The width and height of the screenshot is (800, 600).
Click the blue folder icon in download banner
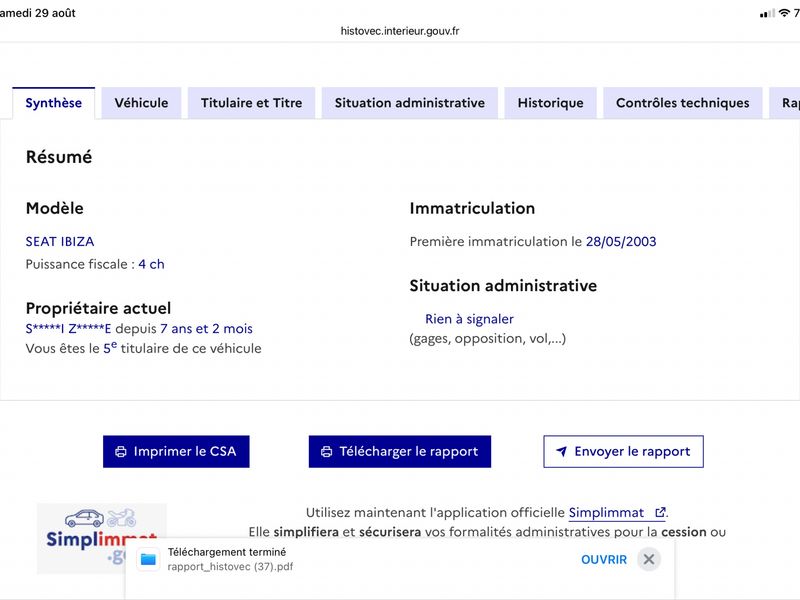pyautogui.click(x=148, y=560)
